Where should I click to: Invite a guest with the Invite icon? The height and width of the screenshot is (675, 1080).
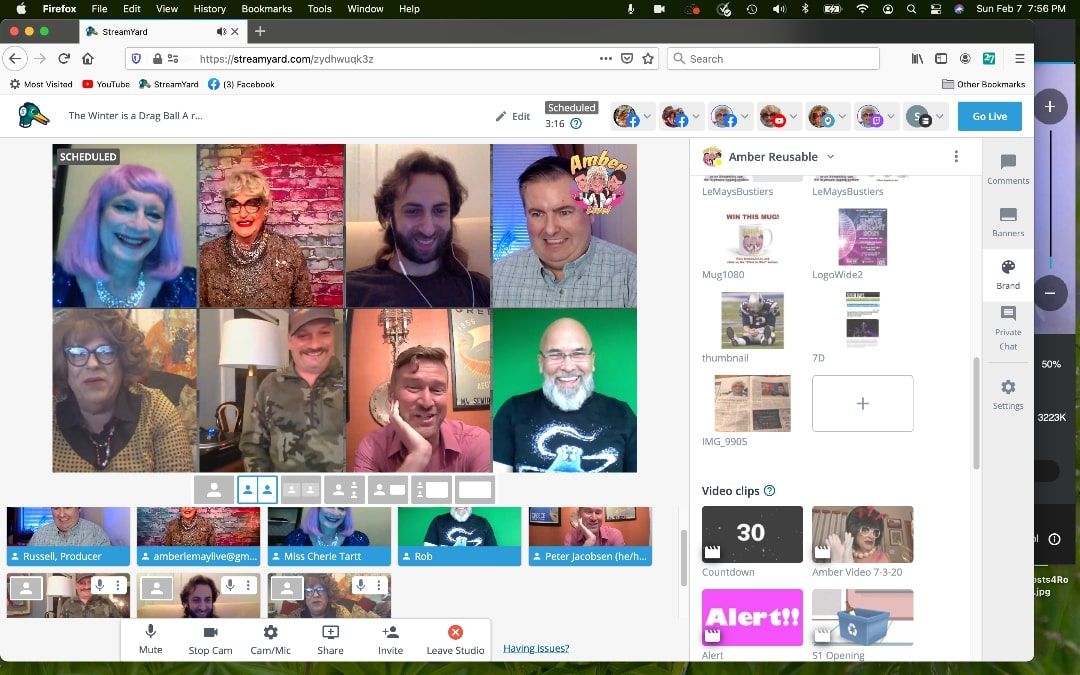(391, 638)
